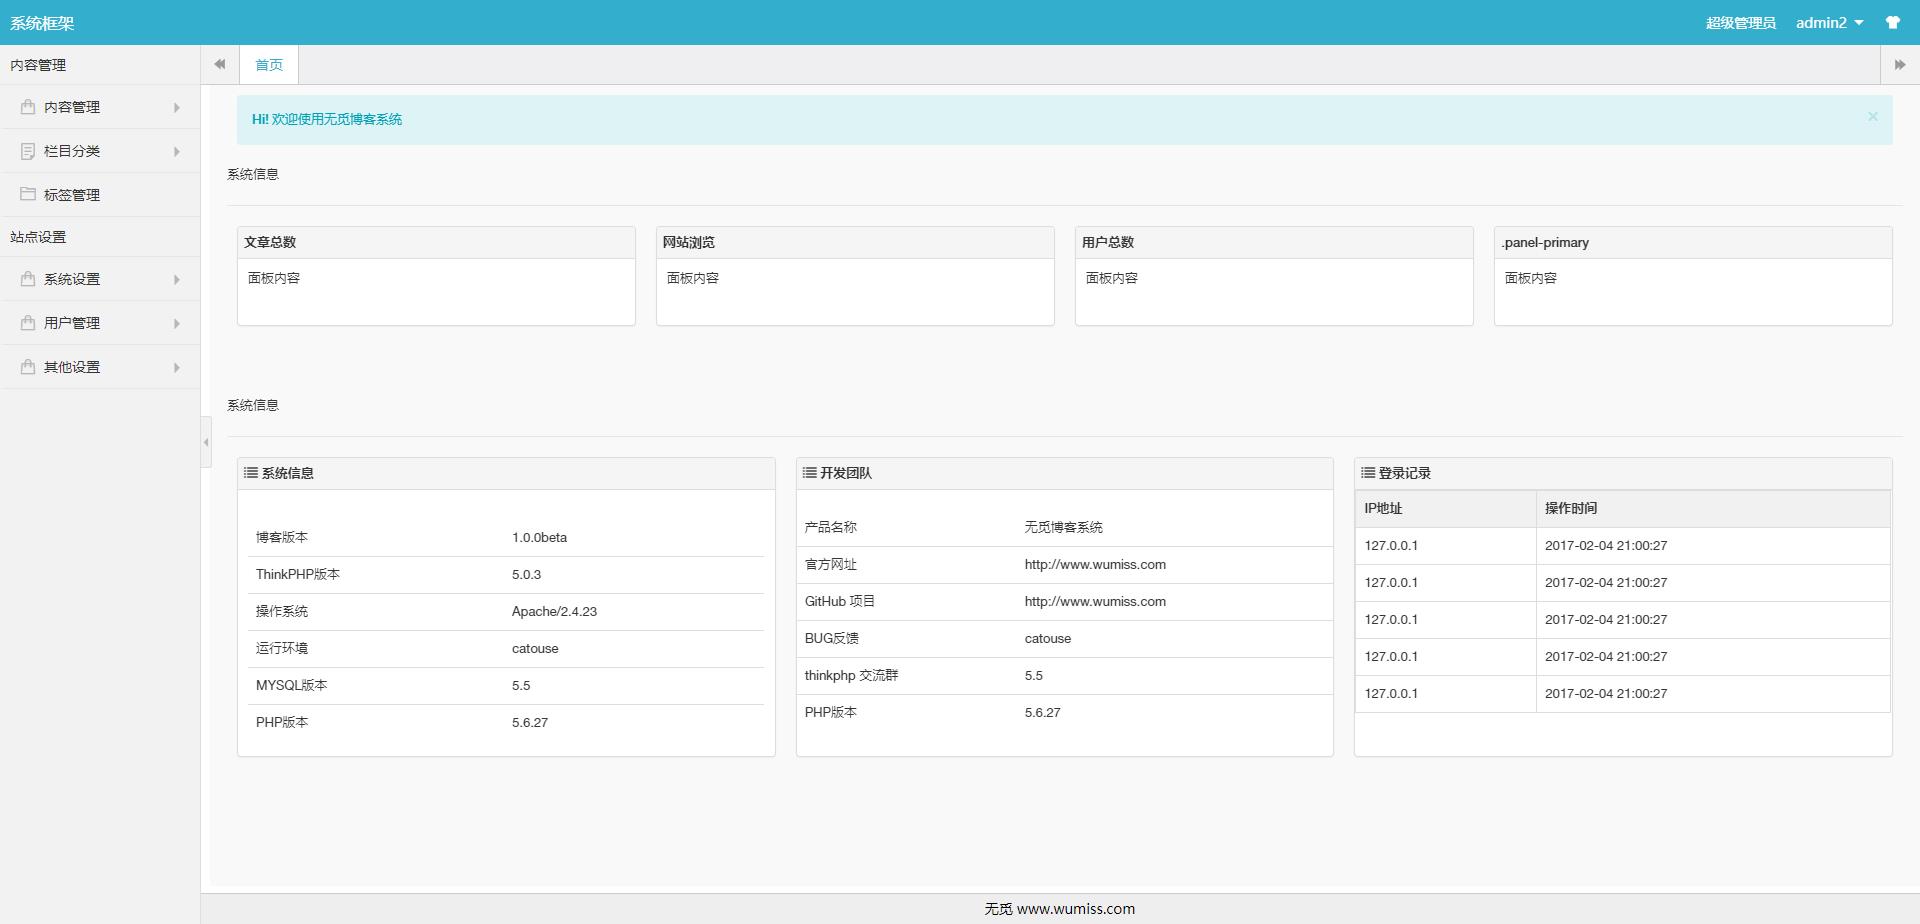Click 5.6.27 in 系统信息 panel

coord(530,722)
